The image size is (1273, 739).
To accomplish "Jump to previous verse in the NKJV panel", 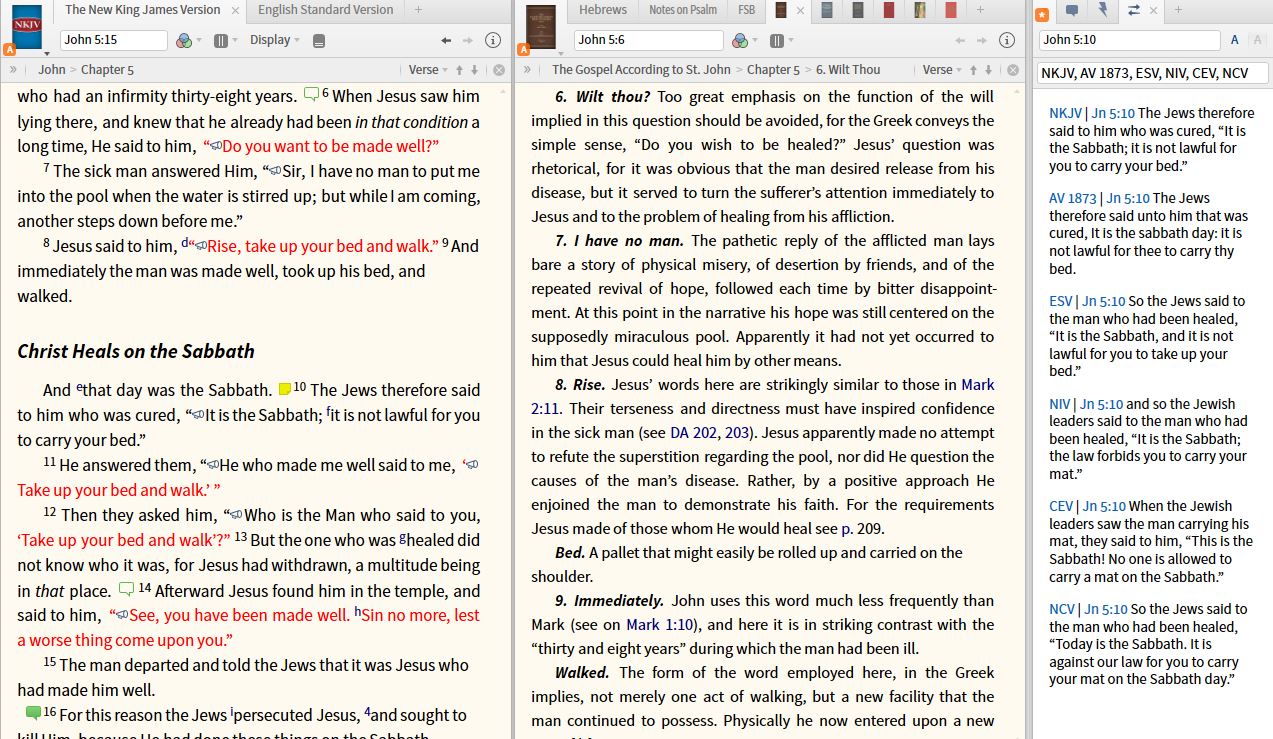I will pyautogui.click(x=460, y=69).
